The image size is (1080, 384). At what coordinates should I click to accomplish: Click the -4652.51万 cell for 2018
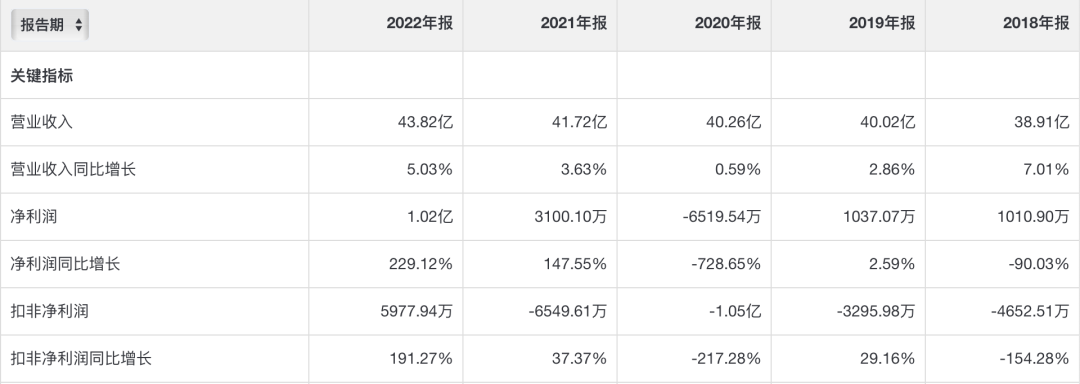click(x=1030, y=311)
